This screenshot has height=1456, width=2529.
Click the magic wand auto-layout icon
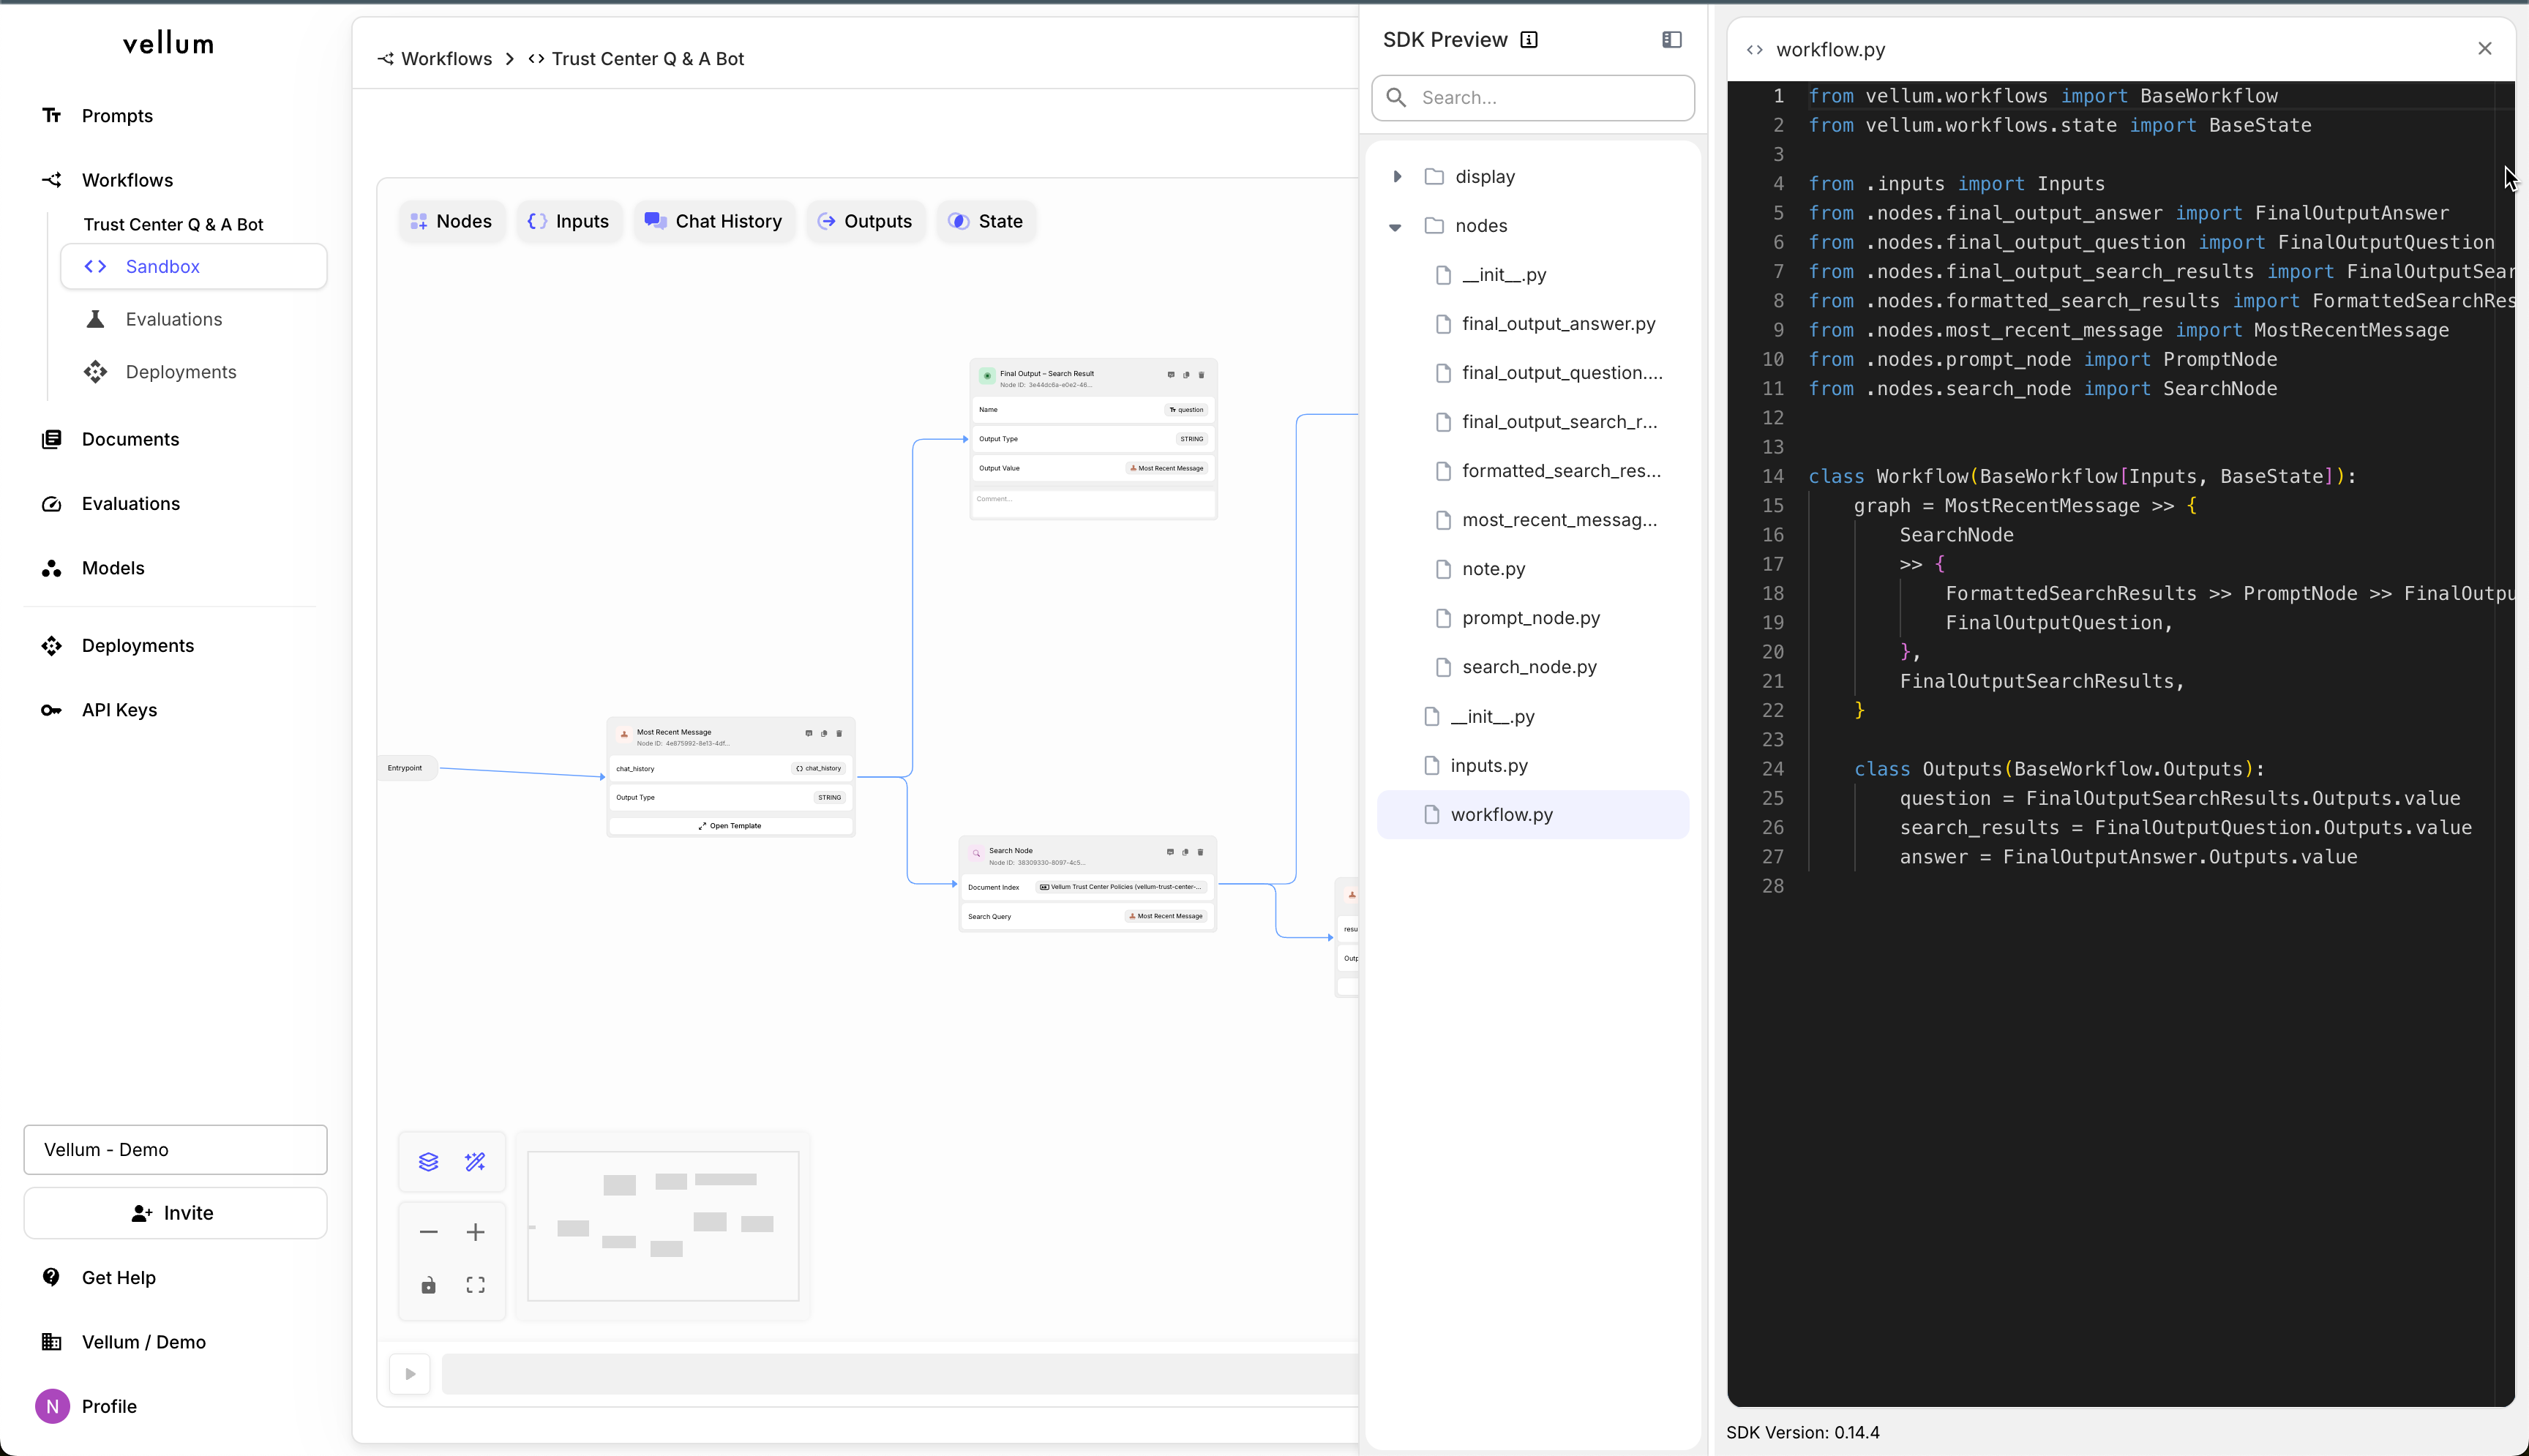[x=475, y=1161]
